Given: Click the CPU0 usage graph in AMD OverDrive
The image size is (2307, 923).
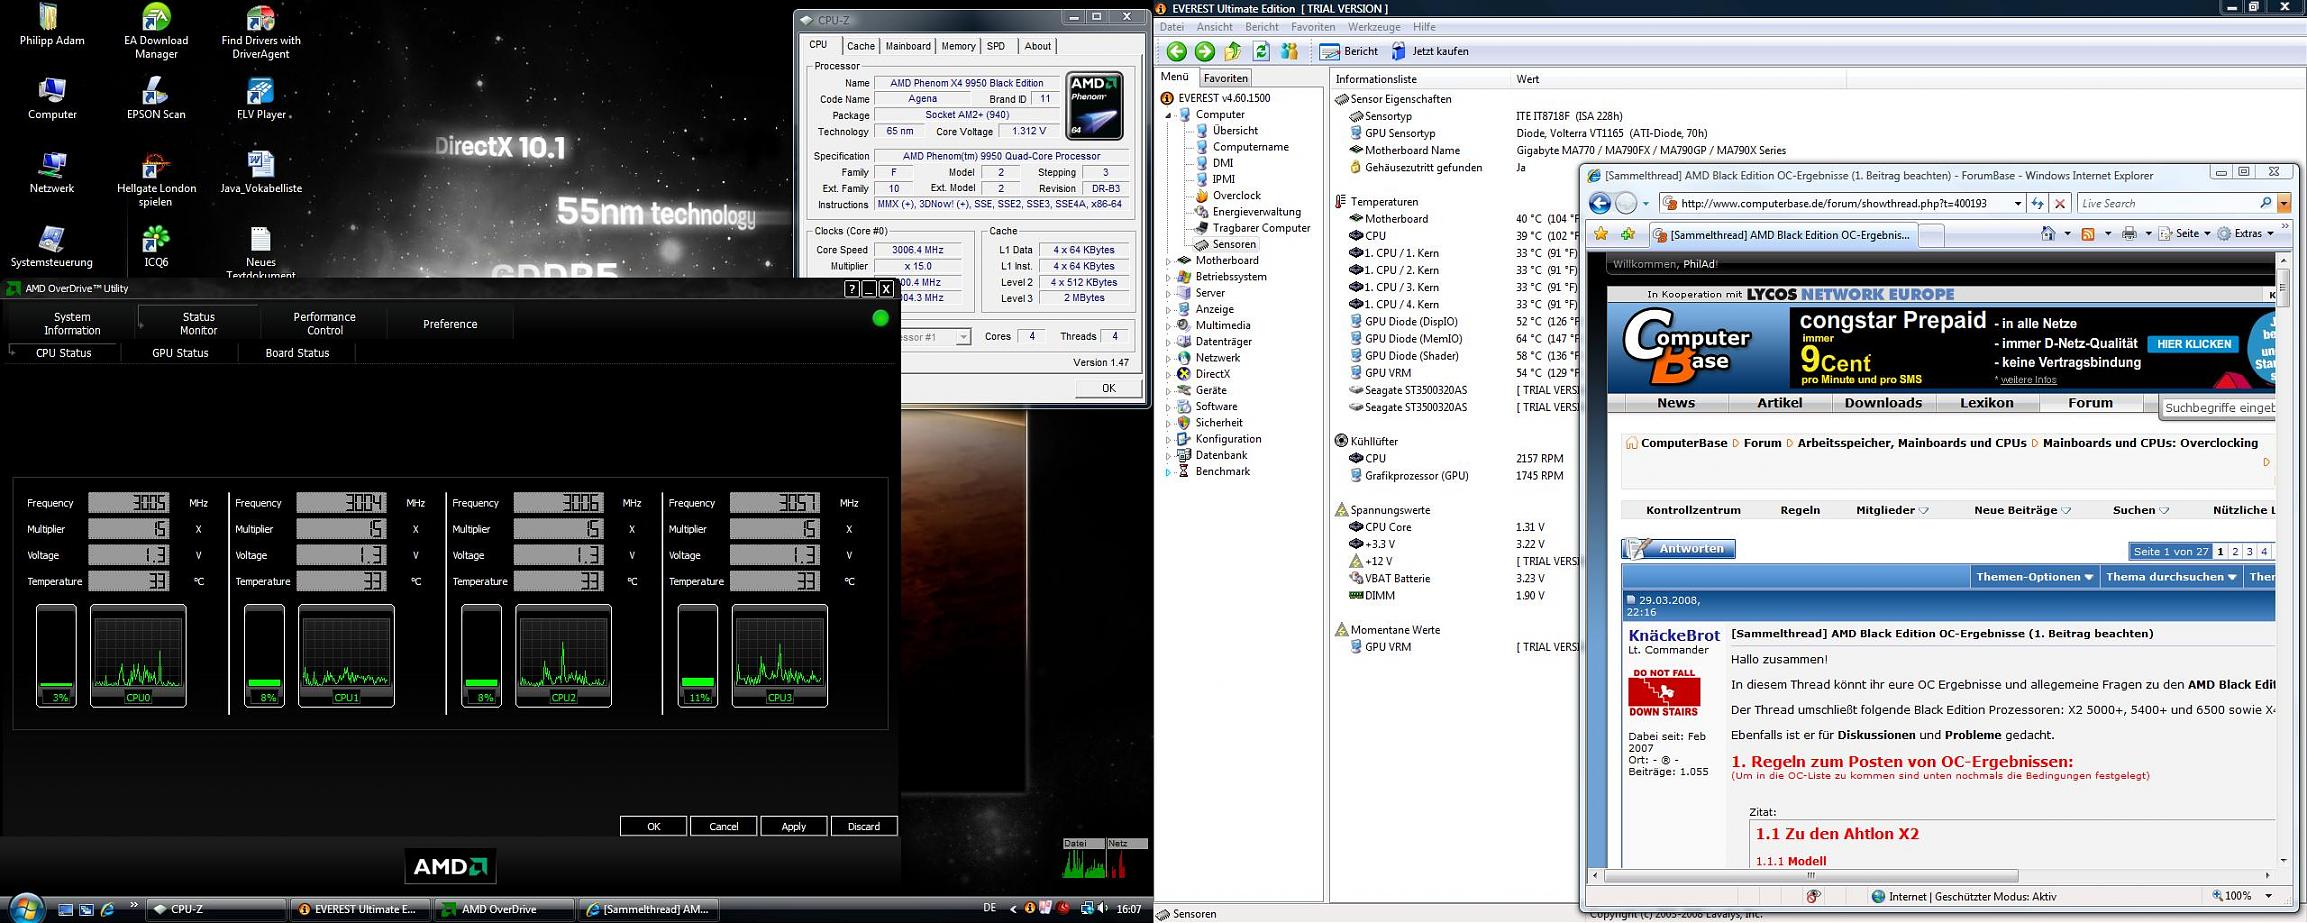Looking at the screenshot, I should (138, 655).
